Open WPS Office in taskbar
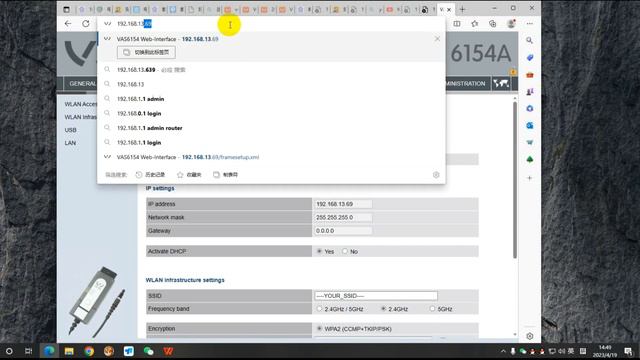This screenshot has height=360, width=640. point(168,351)
